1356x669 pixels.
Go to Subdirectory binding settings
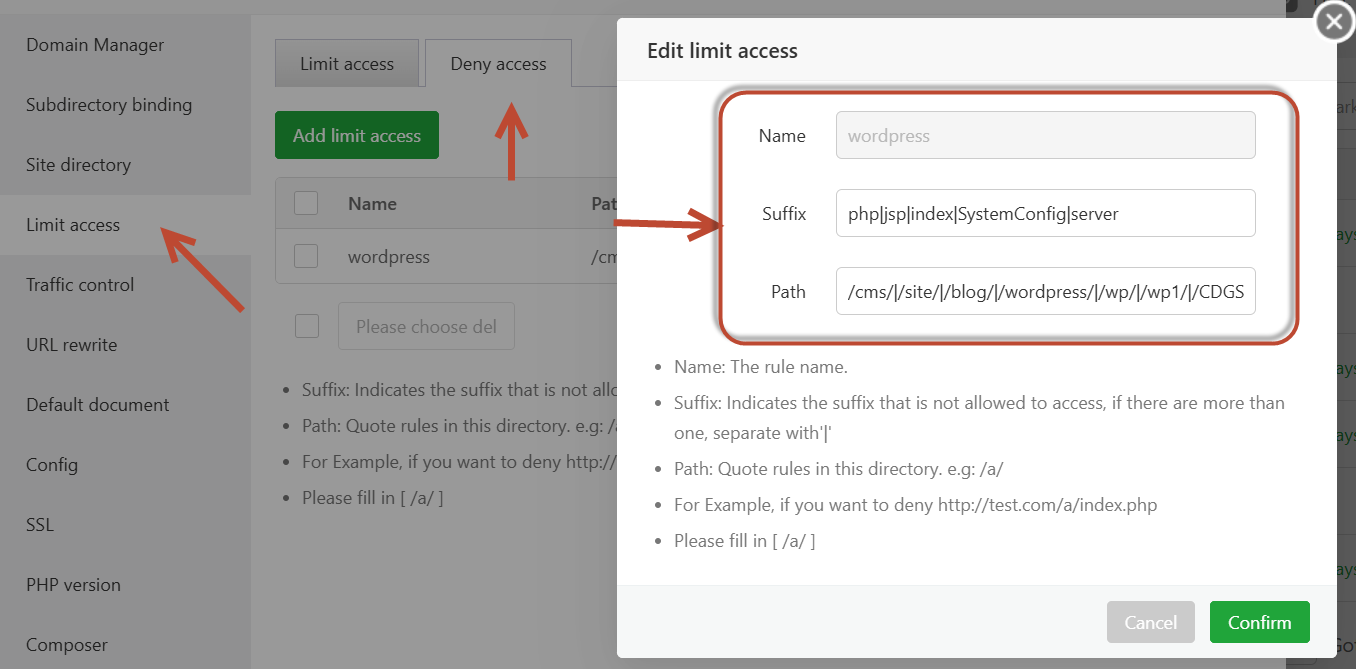(x=109, y=105)
